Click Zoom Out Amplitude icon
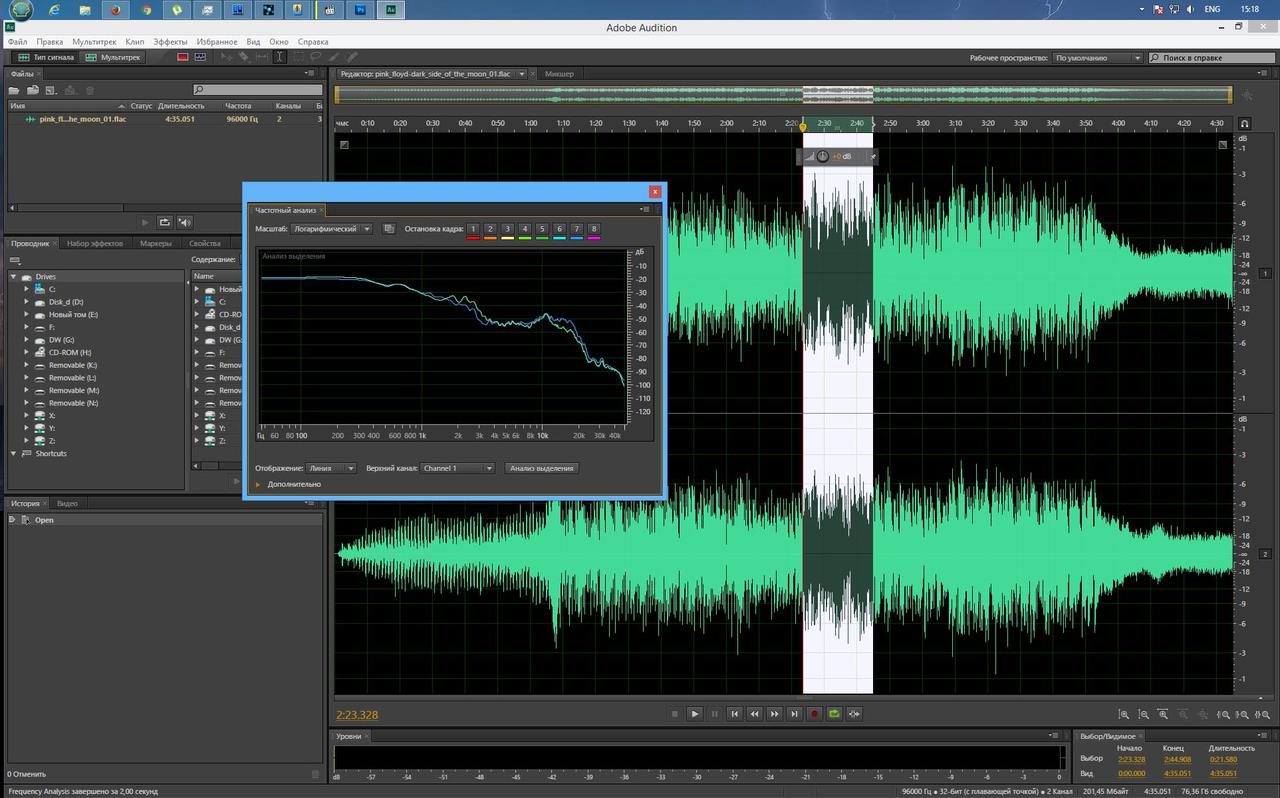The width and height of the screenshot is (1280, 798). [x=1143, y=714]
